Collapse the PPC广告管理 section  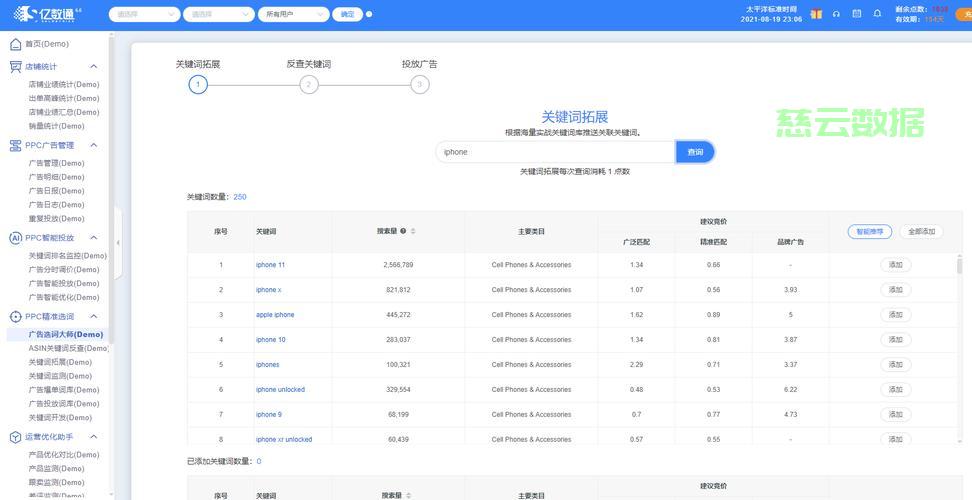tap(94, 145)
